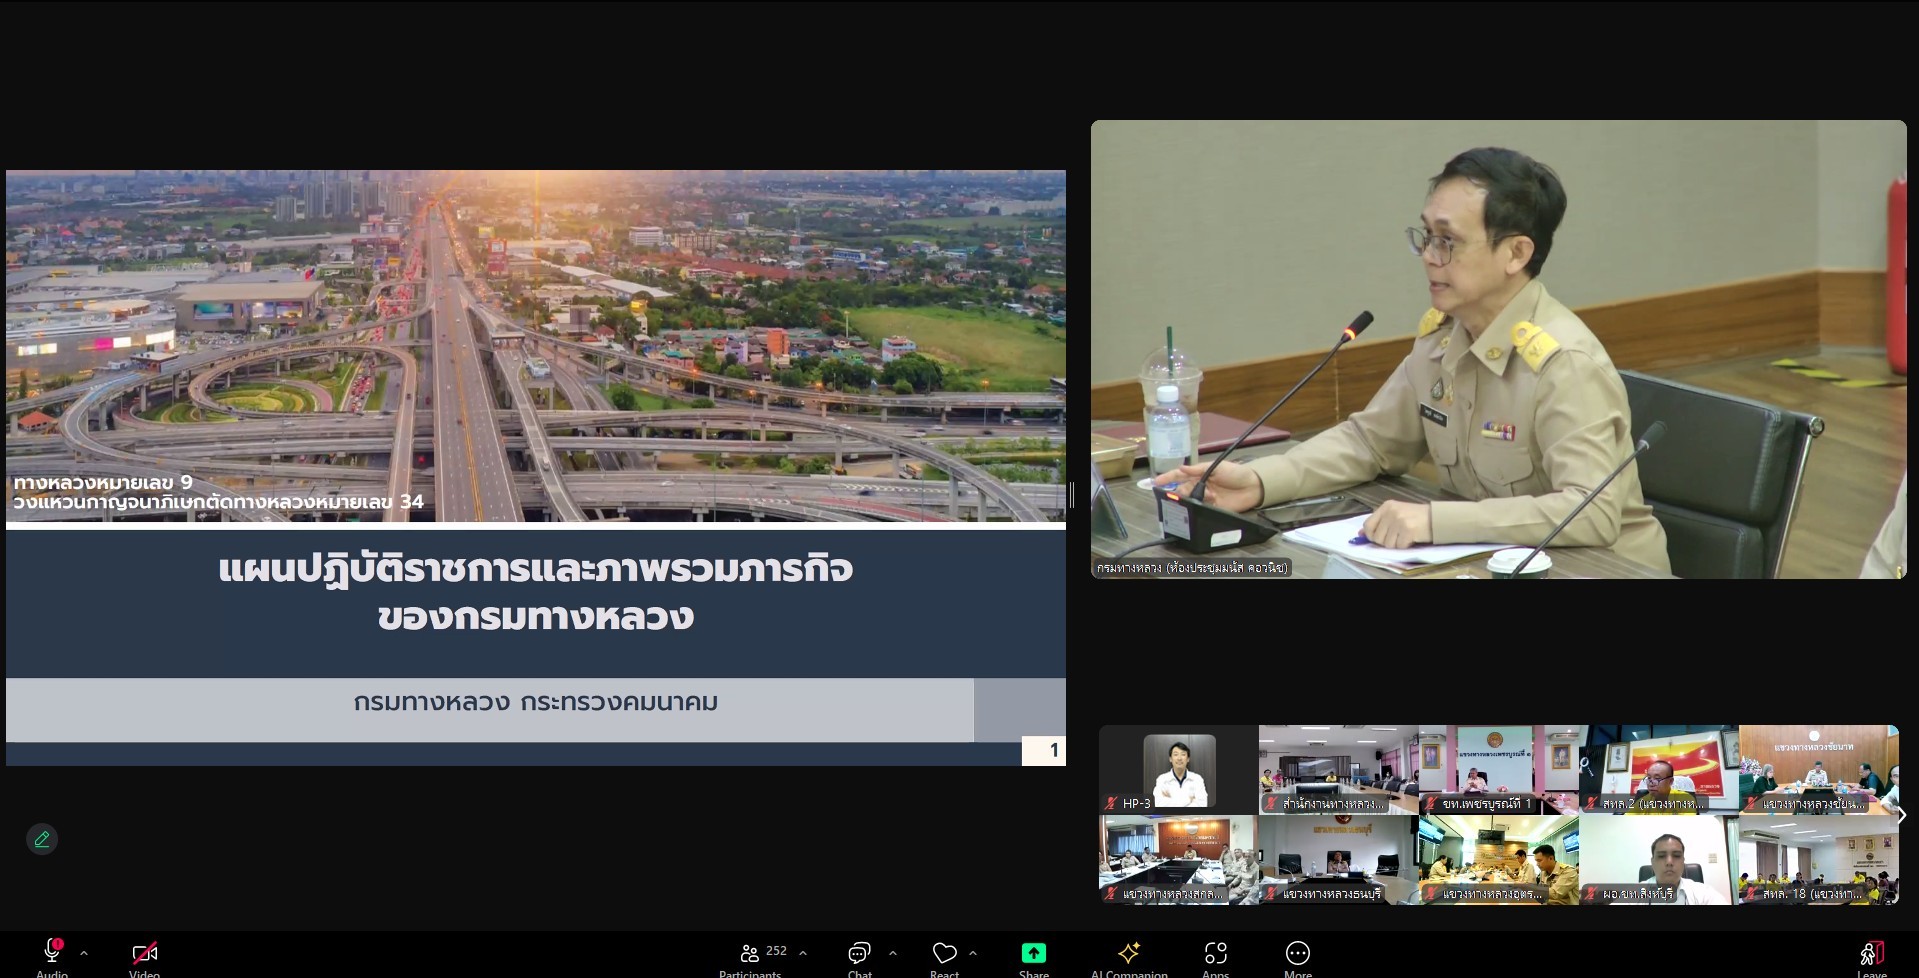Expand the arrow next to Participants
This screenshot has width=1919, height=978.
pyautogui.click(x=803, y=953)
